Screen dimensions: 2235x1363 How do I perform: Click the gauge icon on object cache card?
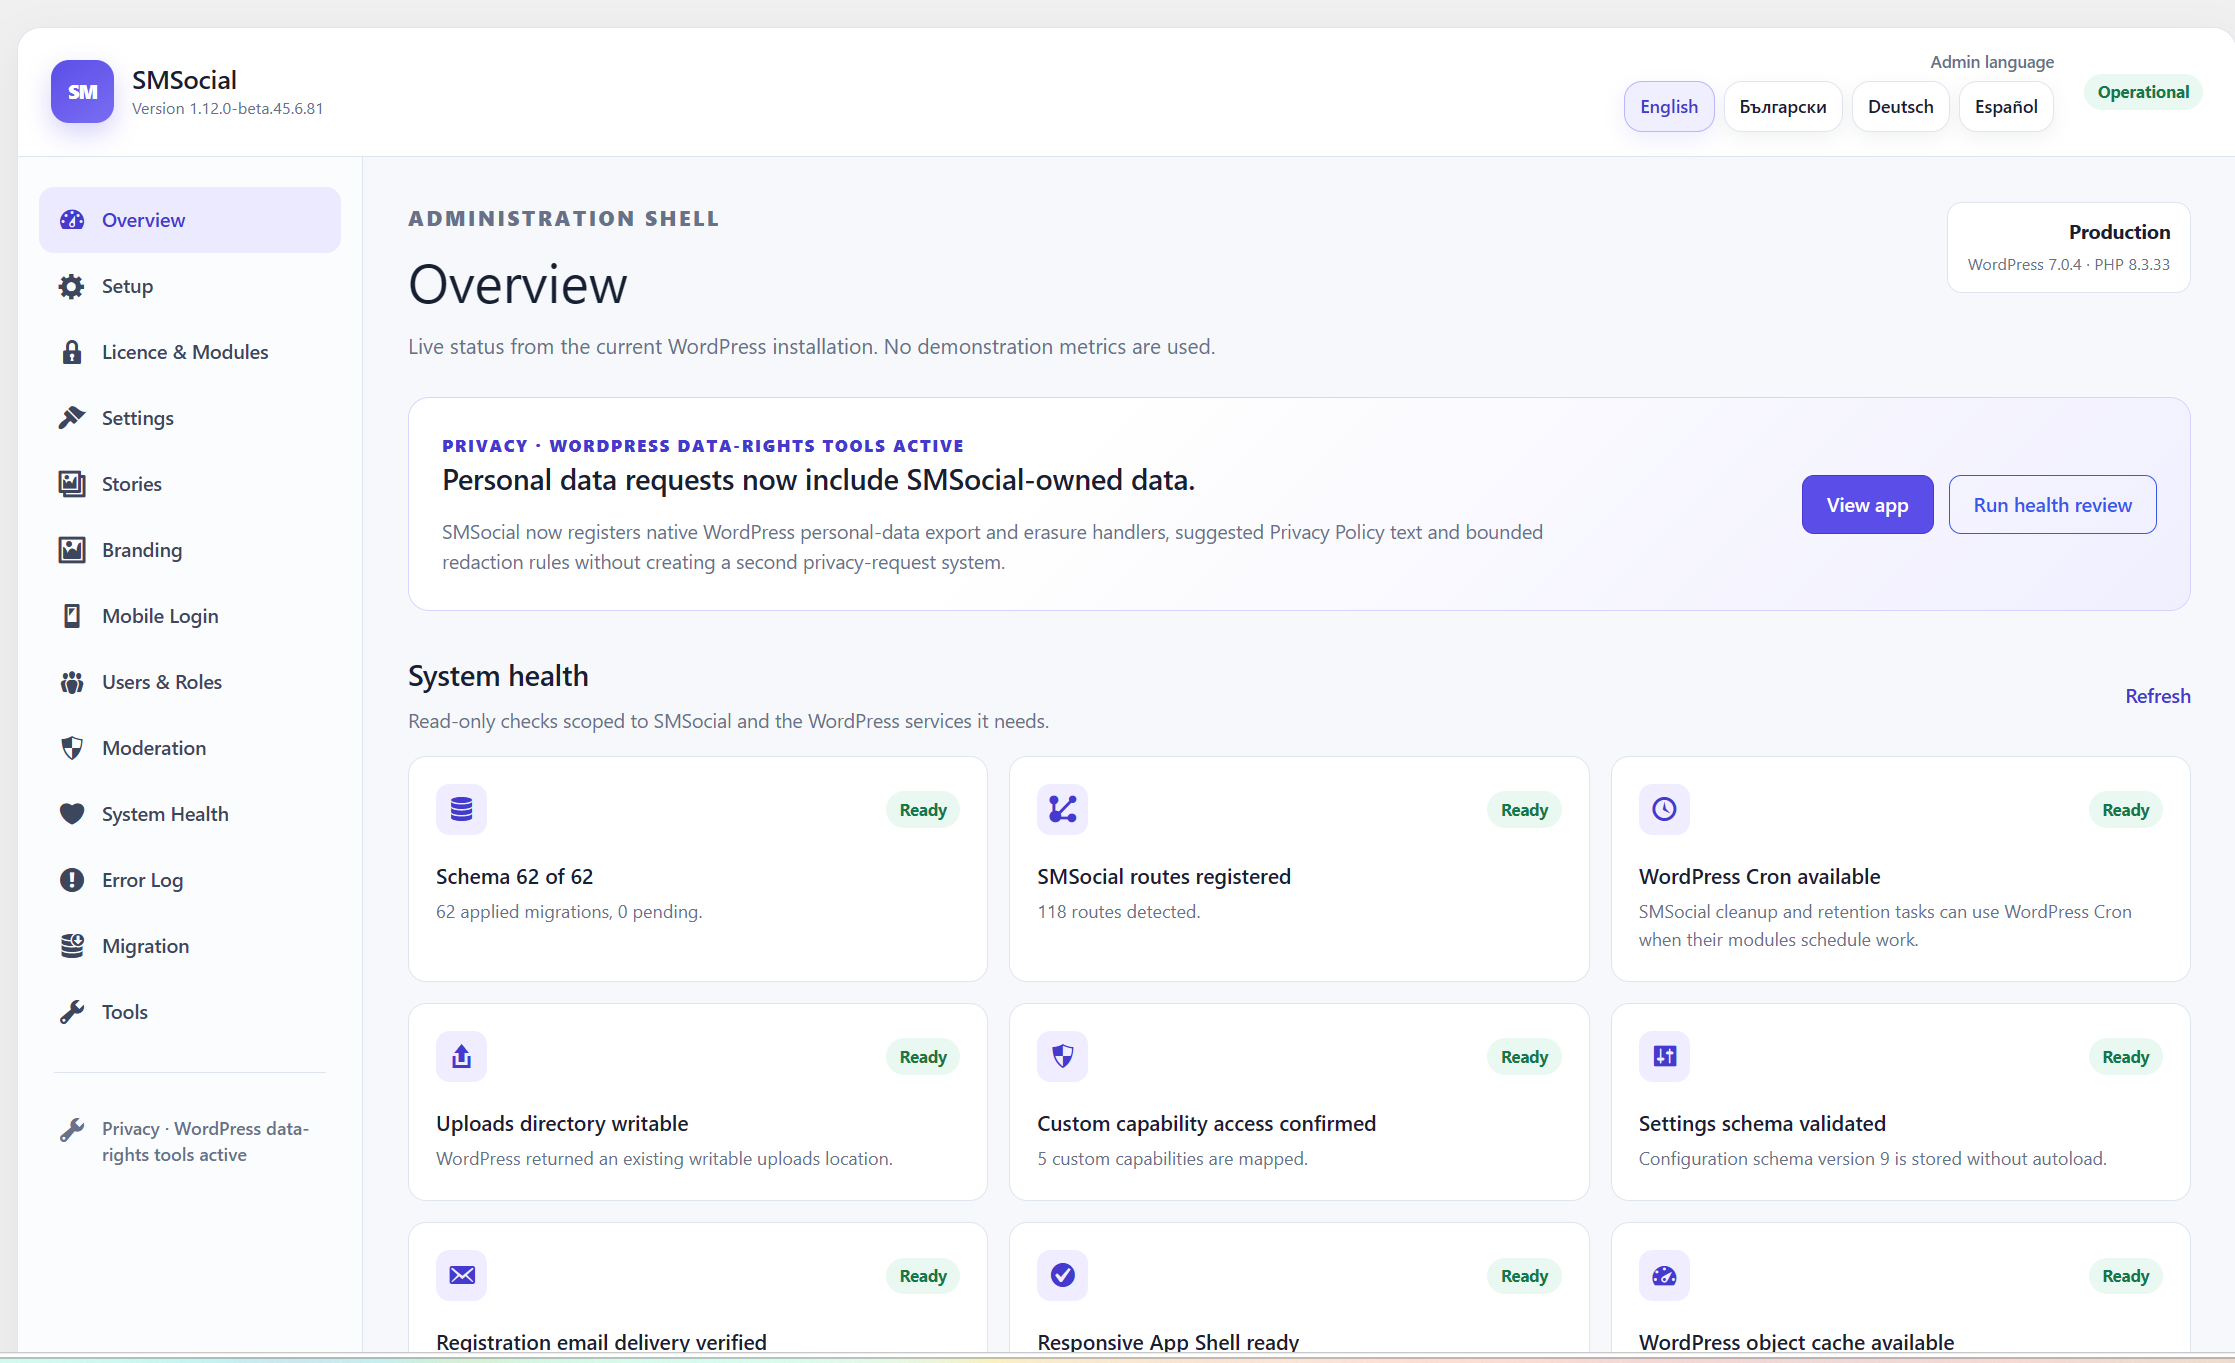(1664, 1275)
